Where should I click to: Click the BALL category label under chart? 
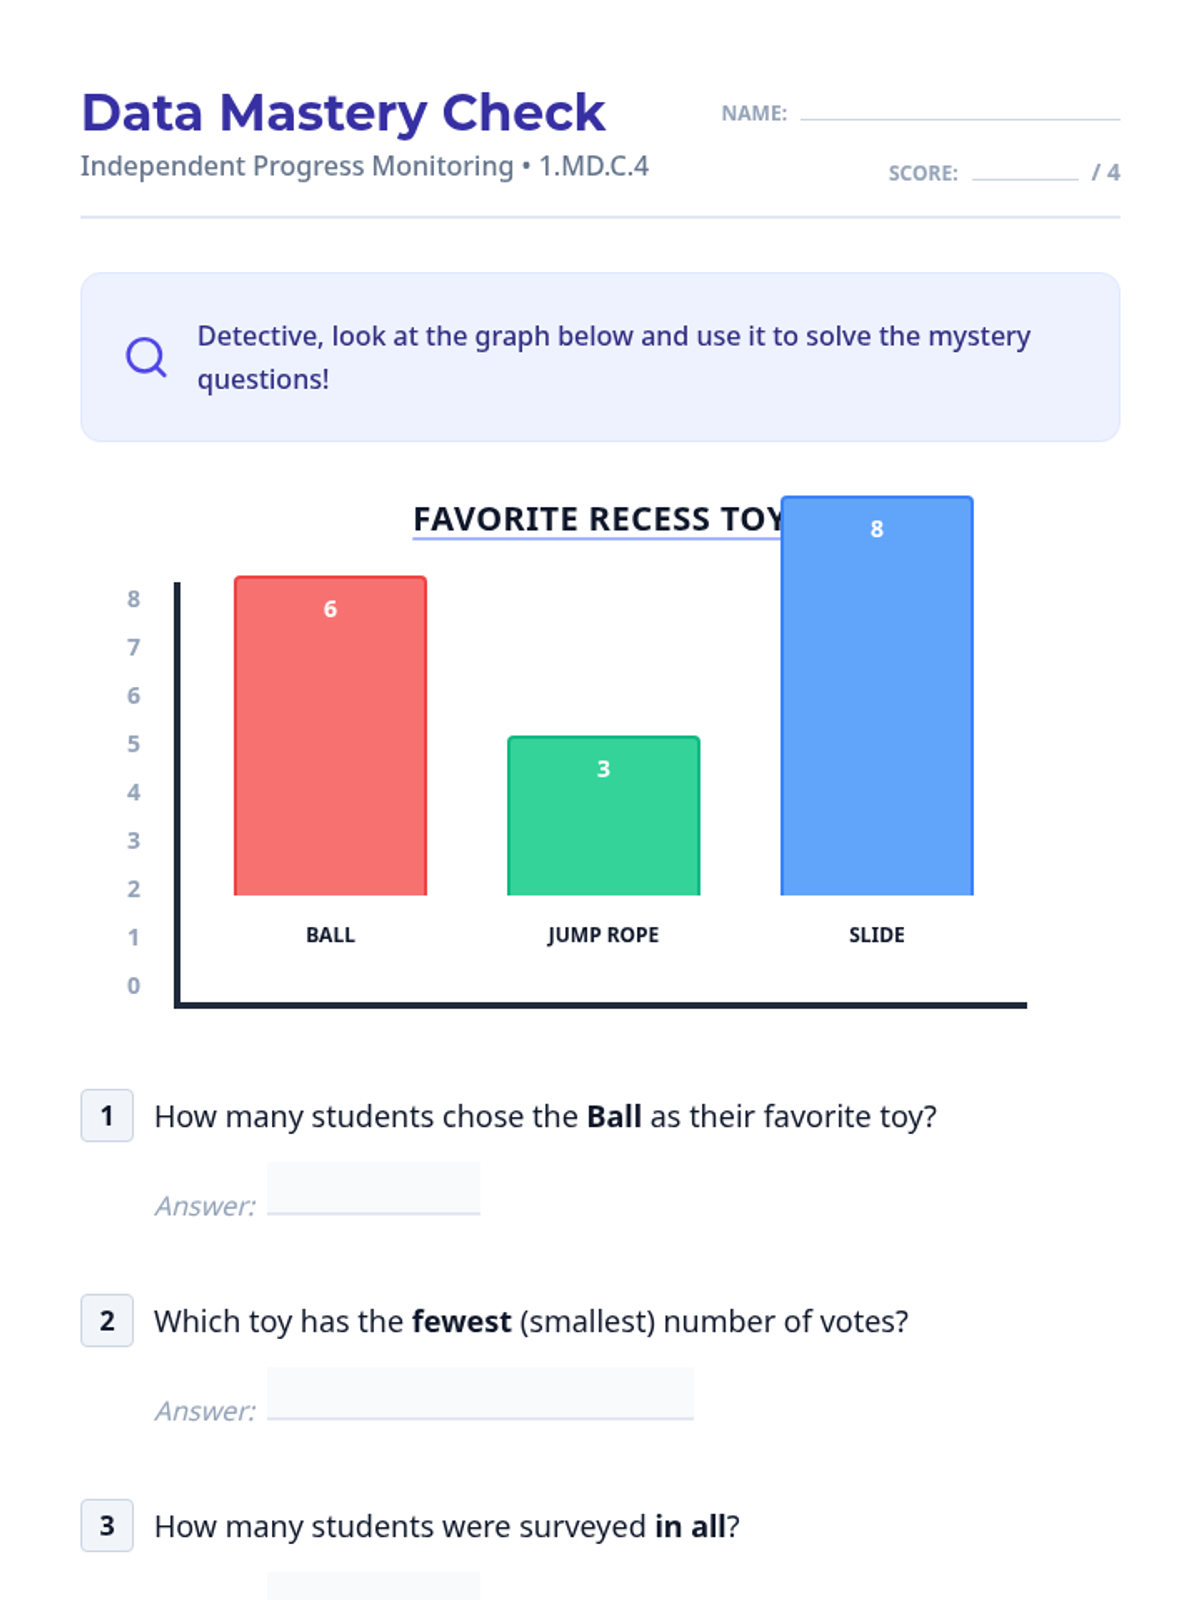point(330,935)
